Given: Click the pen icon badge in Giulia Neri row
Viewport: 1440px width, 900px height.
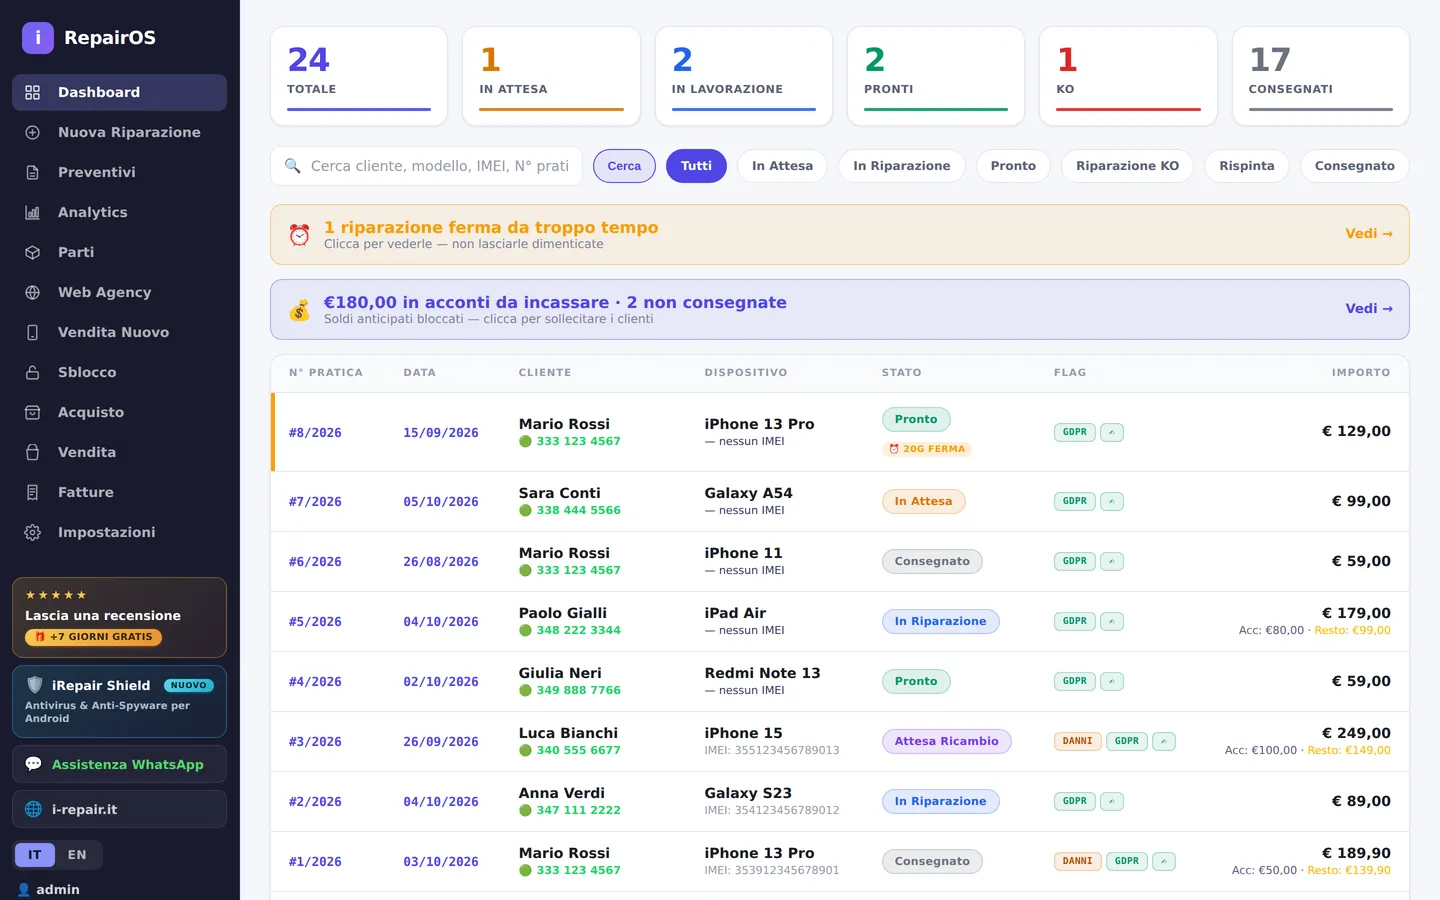Looking at the screenshot, I should click(x=1112, y=681).
